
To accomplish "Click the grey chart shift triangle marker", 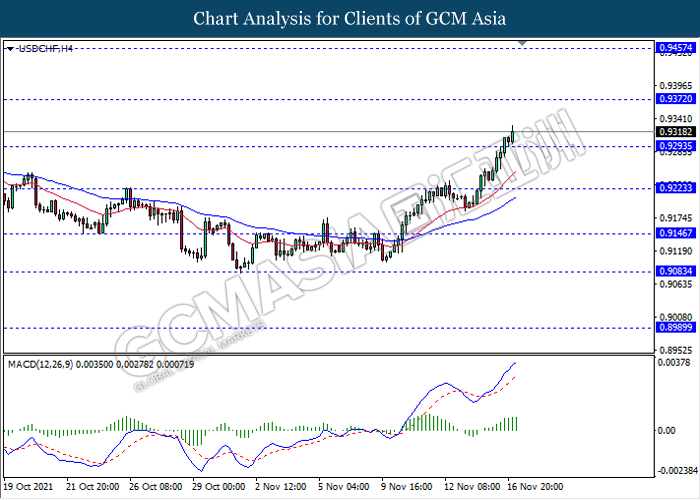I will coord(522,43).
